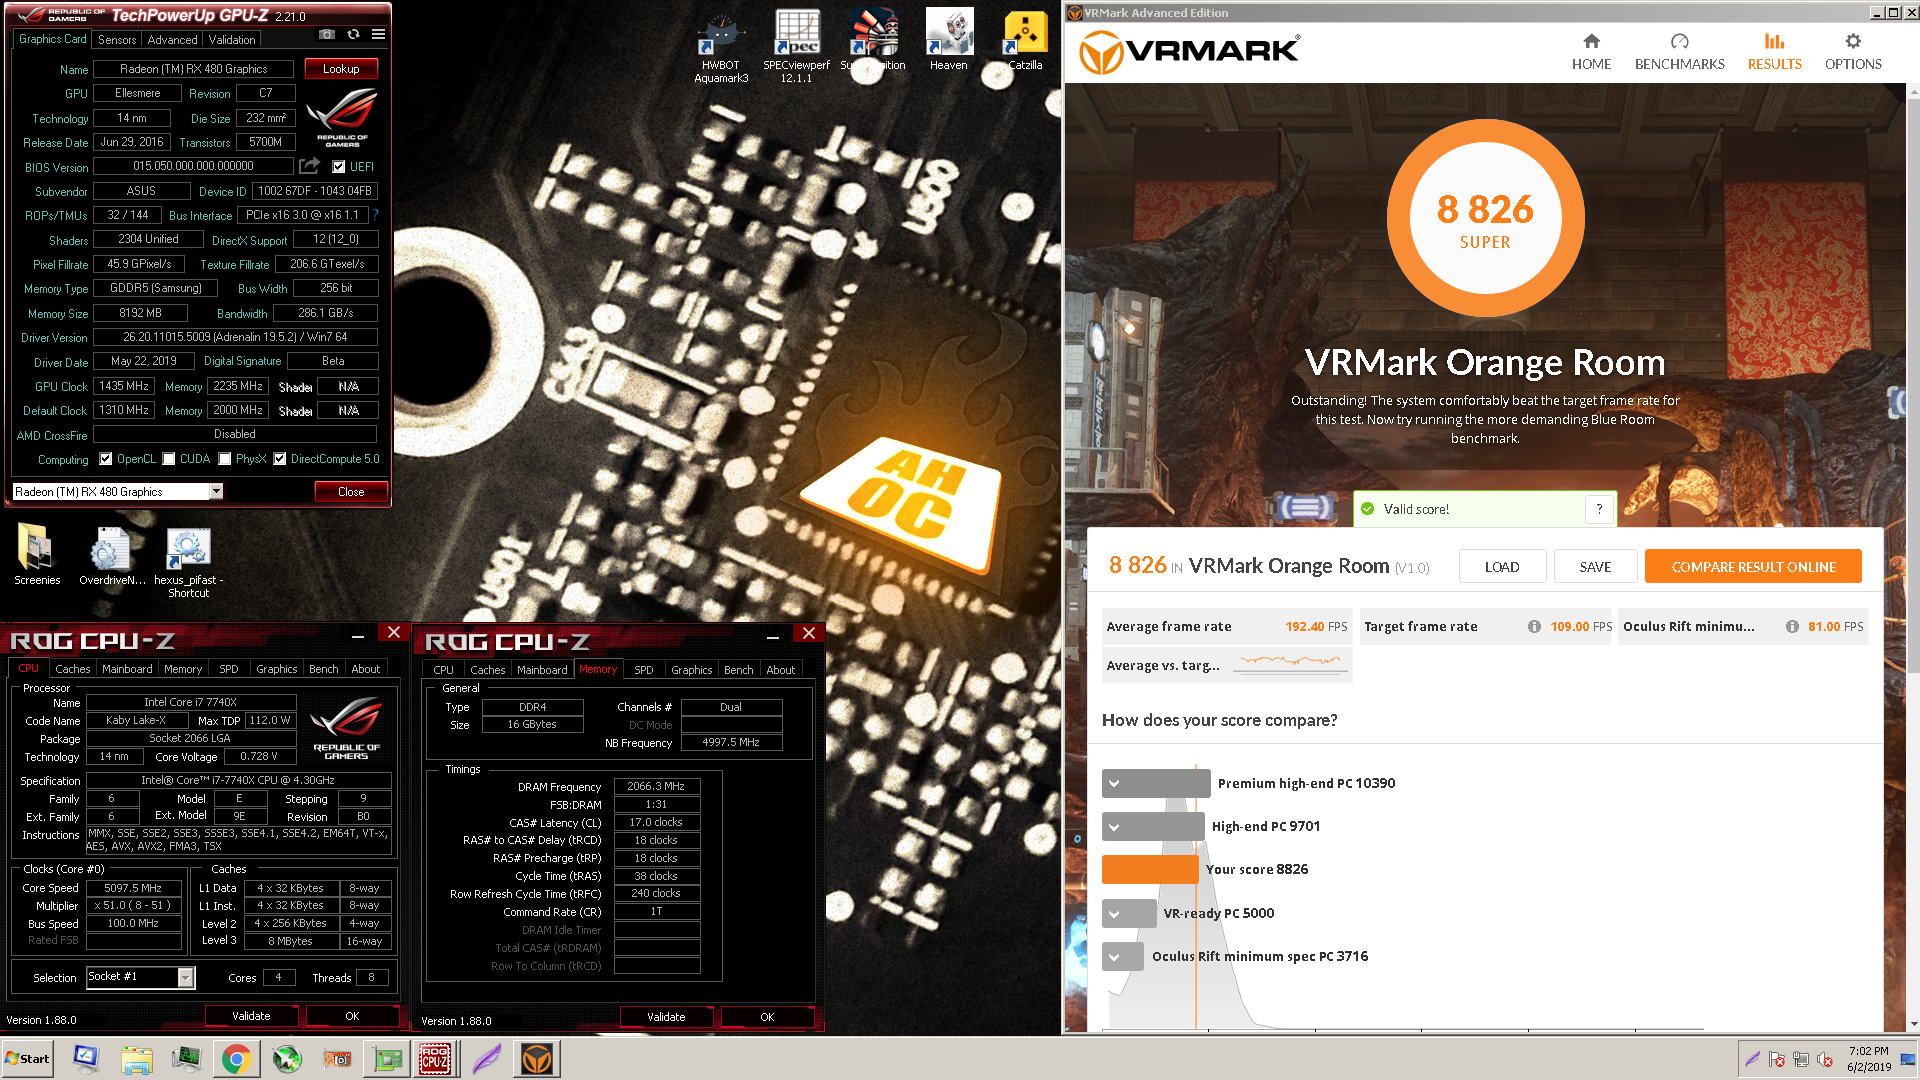This screenshot has height=1080, width=1920.
Task: Click Target frame rate info icon
Action: (x=1534, y=627)
